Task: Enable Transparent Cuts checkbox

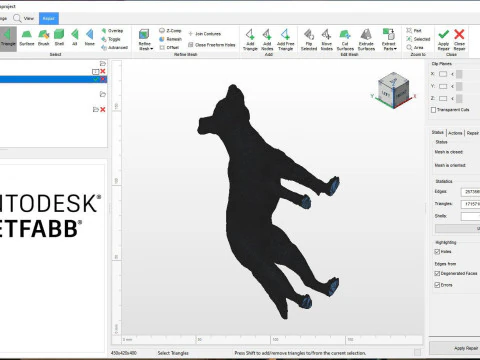Action: pyautogui.click(x=433, y=110)
